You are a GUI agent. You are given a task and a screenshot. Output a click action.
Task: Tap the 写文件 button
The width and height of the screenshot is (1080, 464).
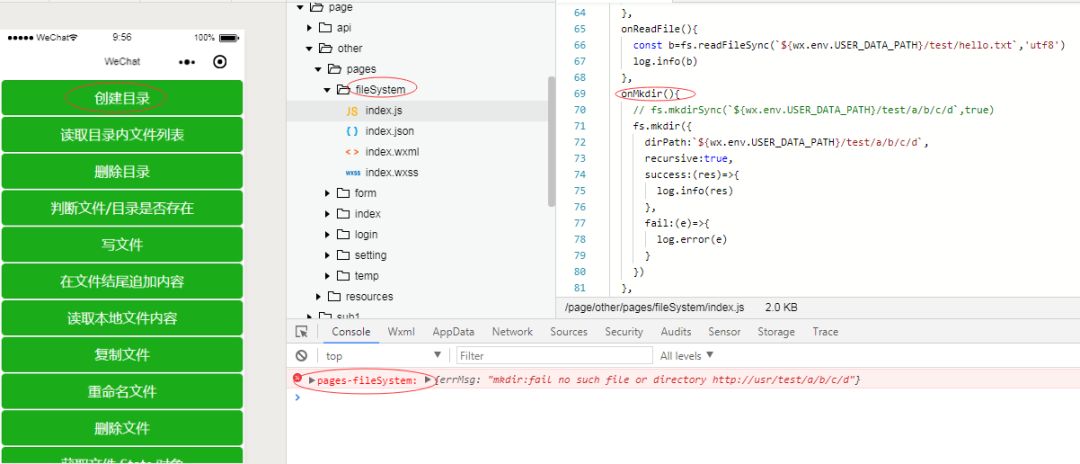(122, 245)
